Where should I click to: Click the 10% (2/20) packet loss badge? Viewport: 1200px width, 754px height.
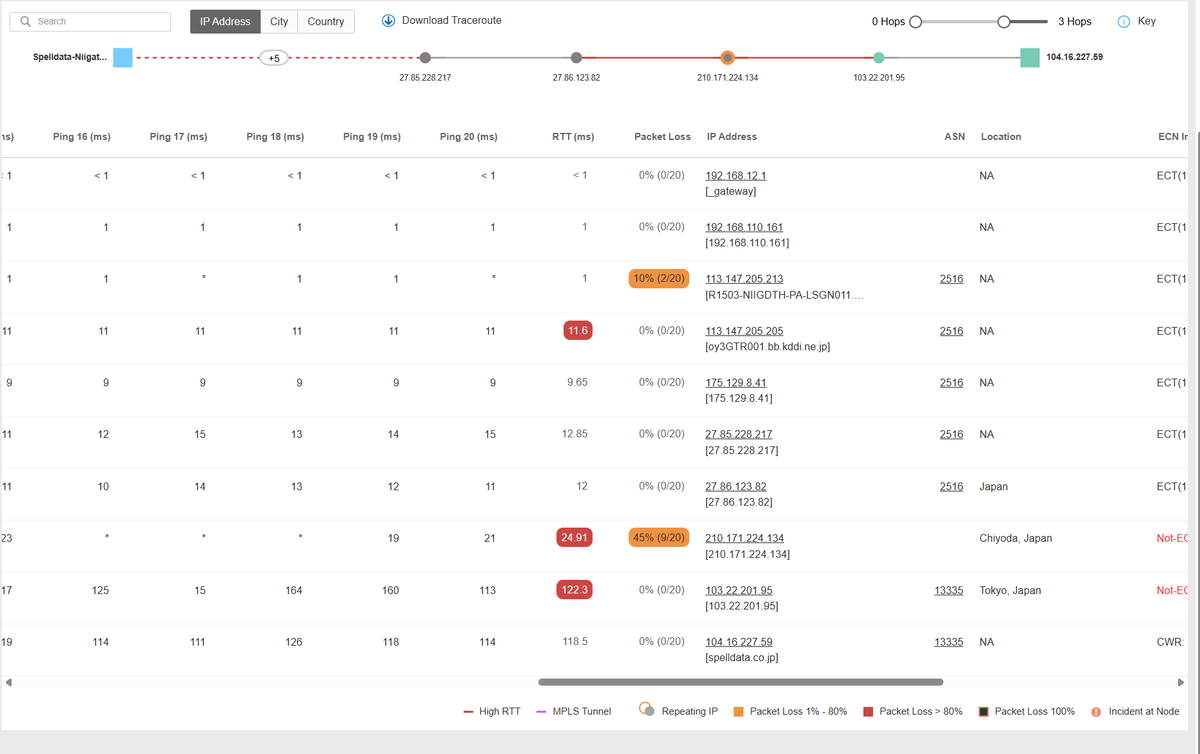[658, 278]
